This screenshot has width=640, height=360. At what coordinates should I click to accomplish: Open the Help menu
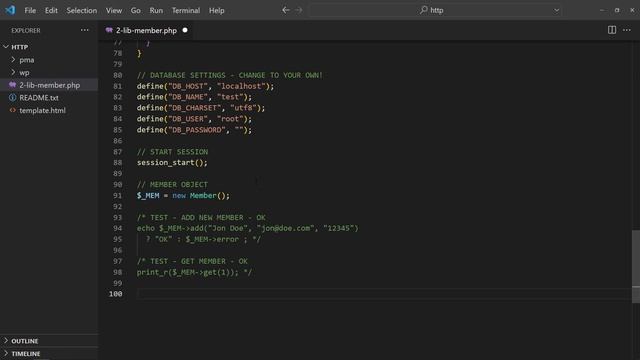click(x=217, y=11)
